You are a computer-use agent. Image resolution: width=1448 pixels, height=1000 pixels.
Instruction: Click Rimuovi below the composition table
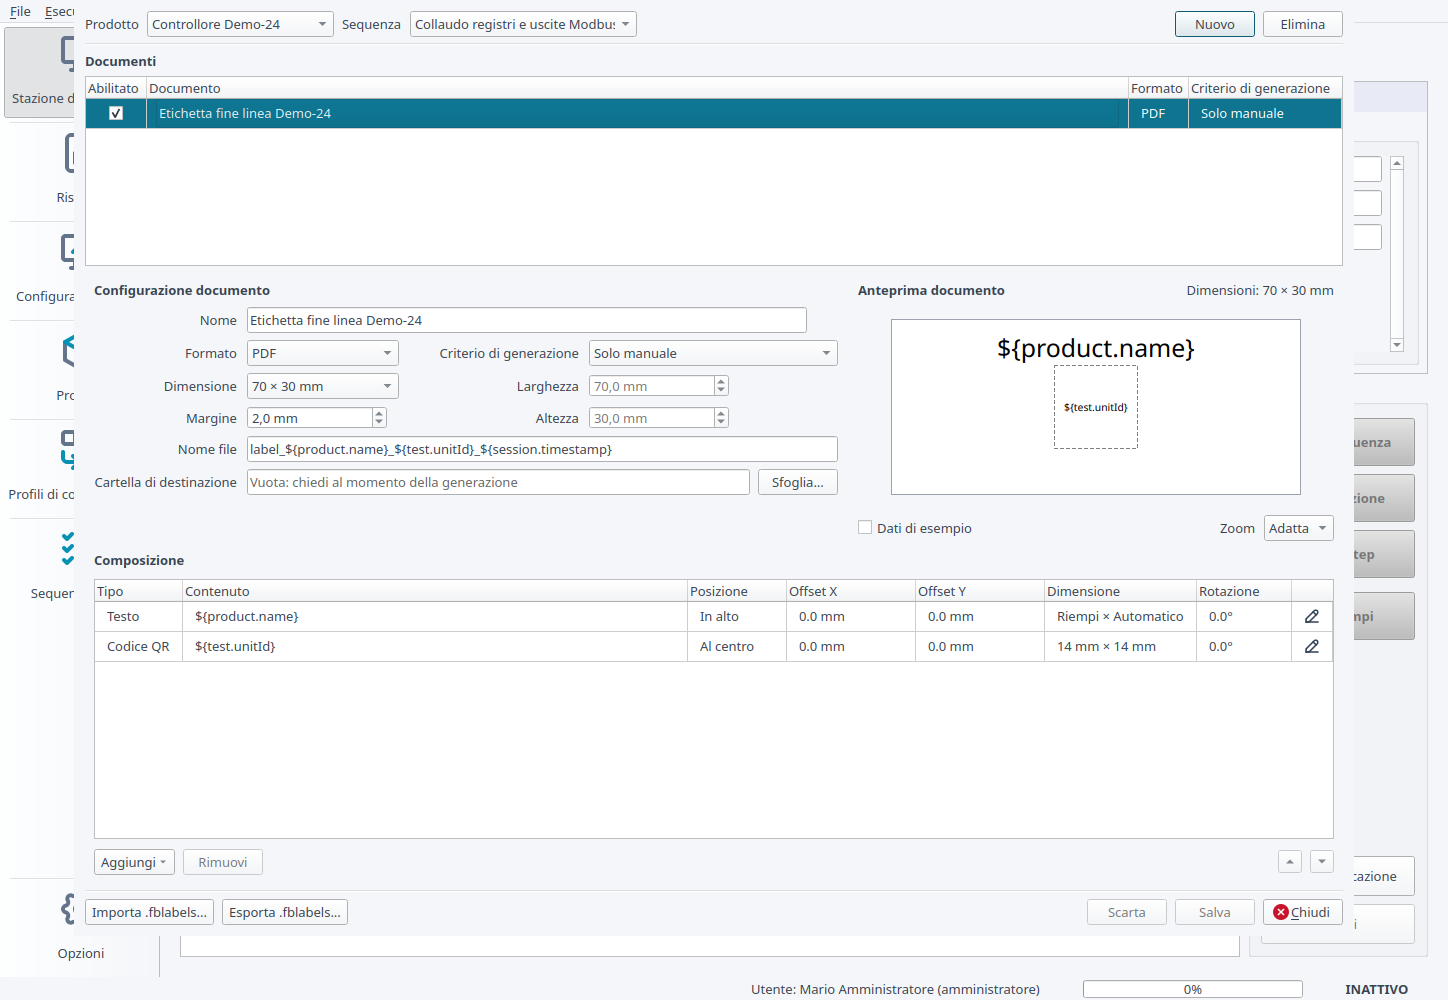[222, 862]
